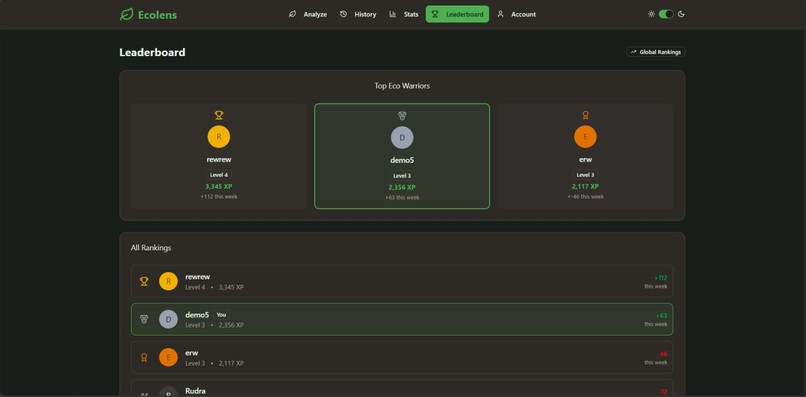
Task: Click the medal icon in demo5 ranking row
Action: point(144,319)
